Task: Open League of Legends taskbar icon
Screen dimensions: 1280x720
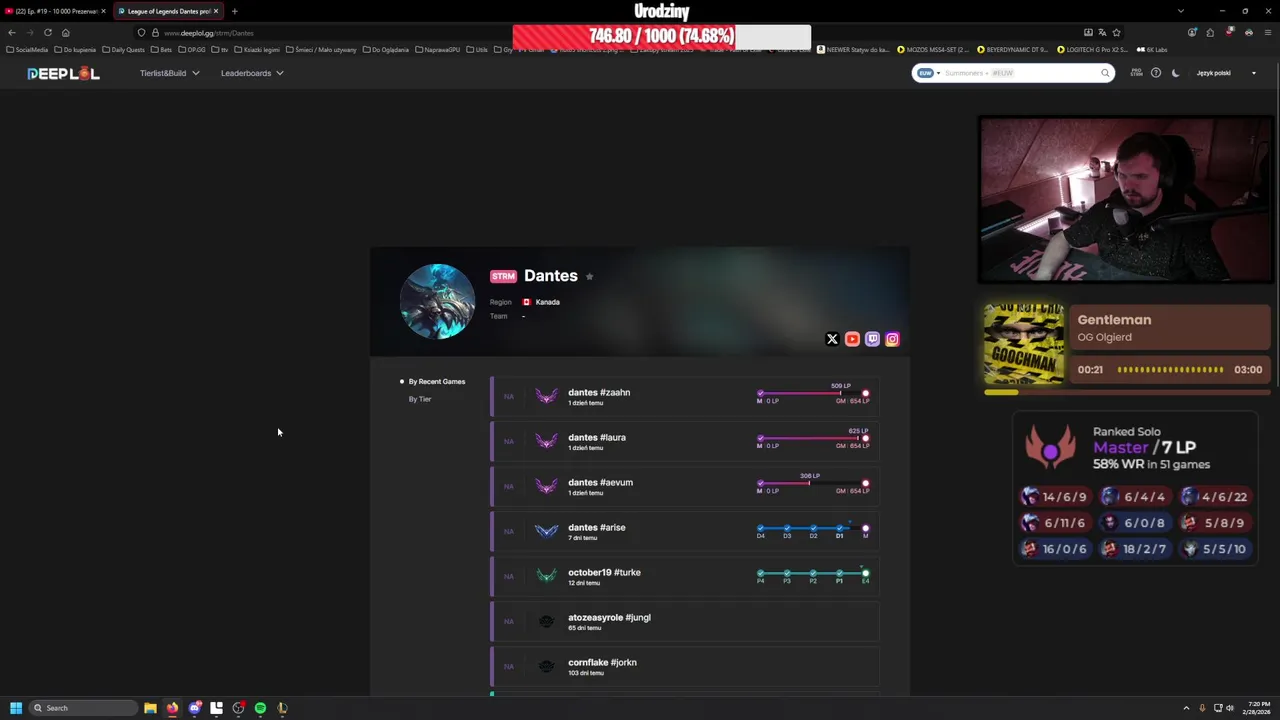Action: (282, 708)
